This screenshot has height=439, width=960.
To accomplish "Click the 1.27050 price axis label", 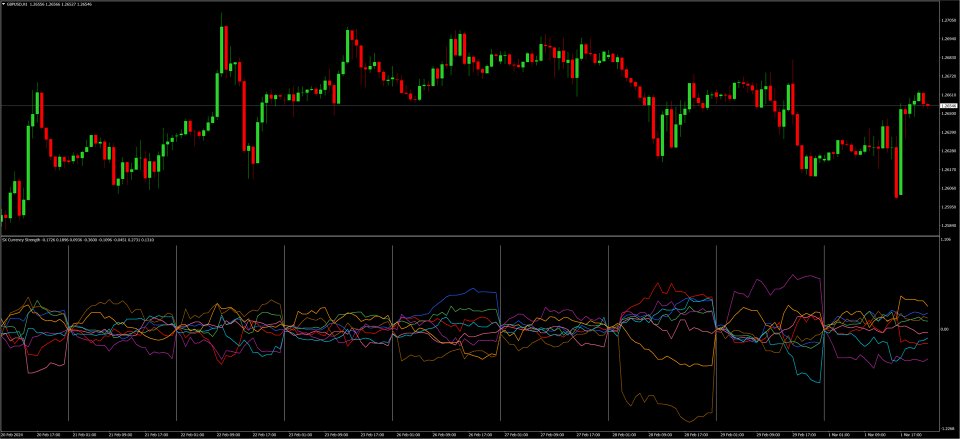I will pos(949,20).
